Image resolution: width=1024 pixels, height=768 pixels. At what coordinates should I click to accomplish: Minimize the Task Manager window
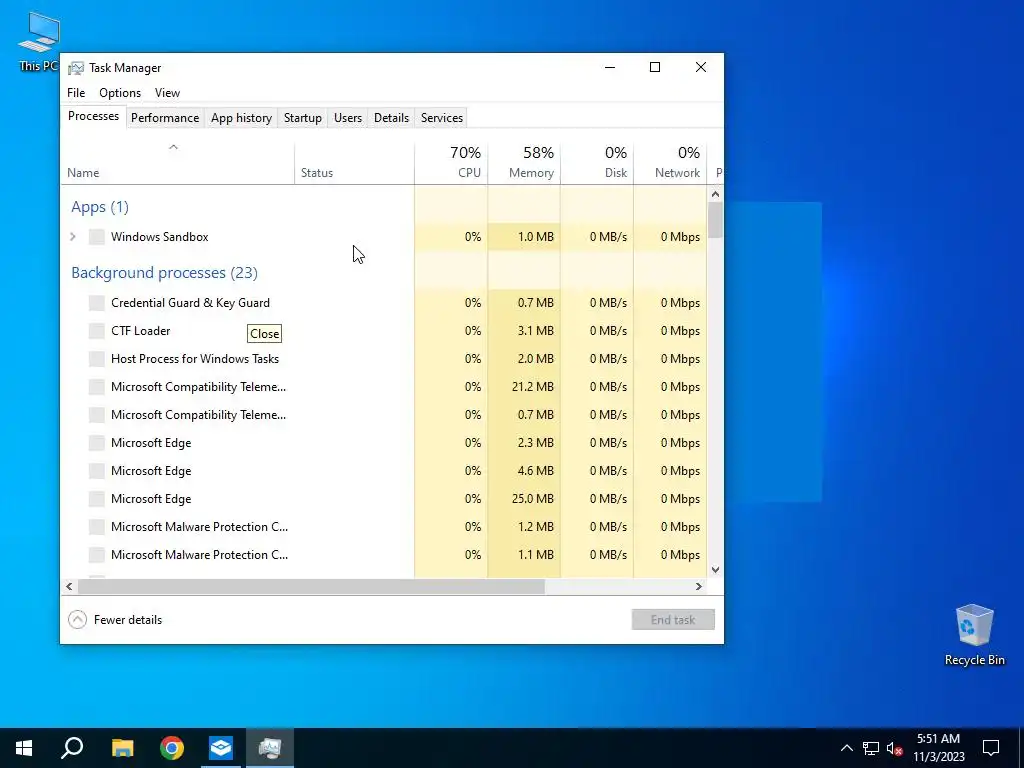[610, 67]
